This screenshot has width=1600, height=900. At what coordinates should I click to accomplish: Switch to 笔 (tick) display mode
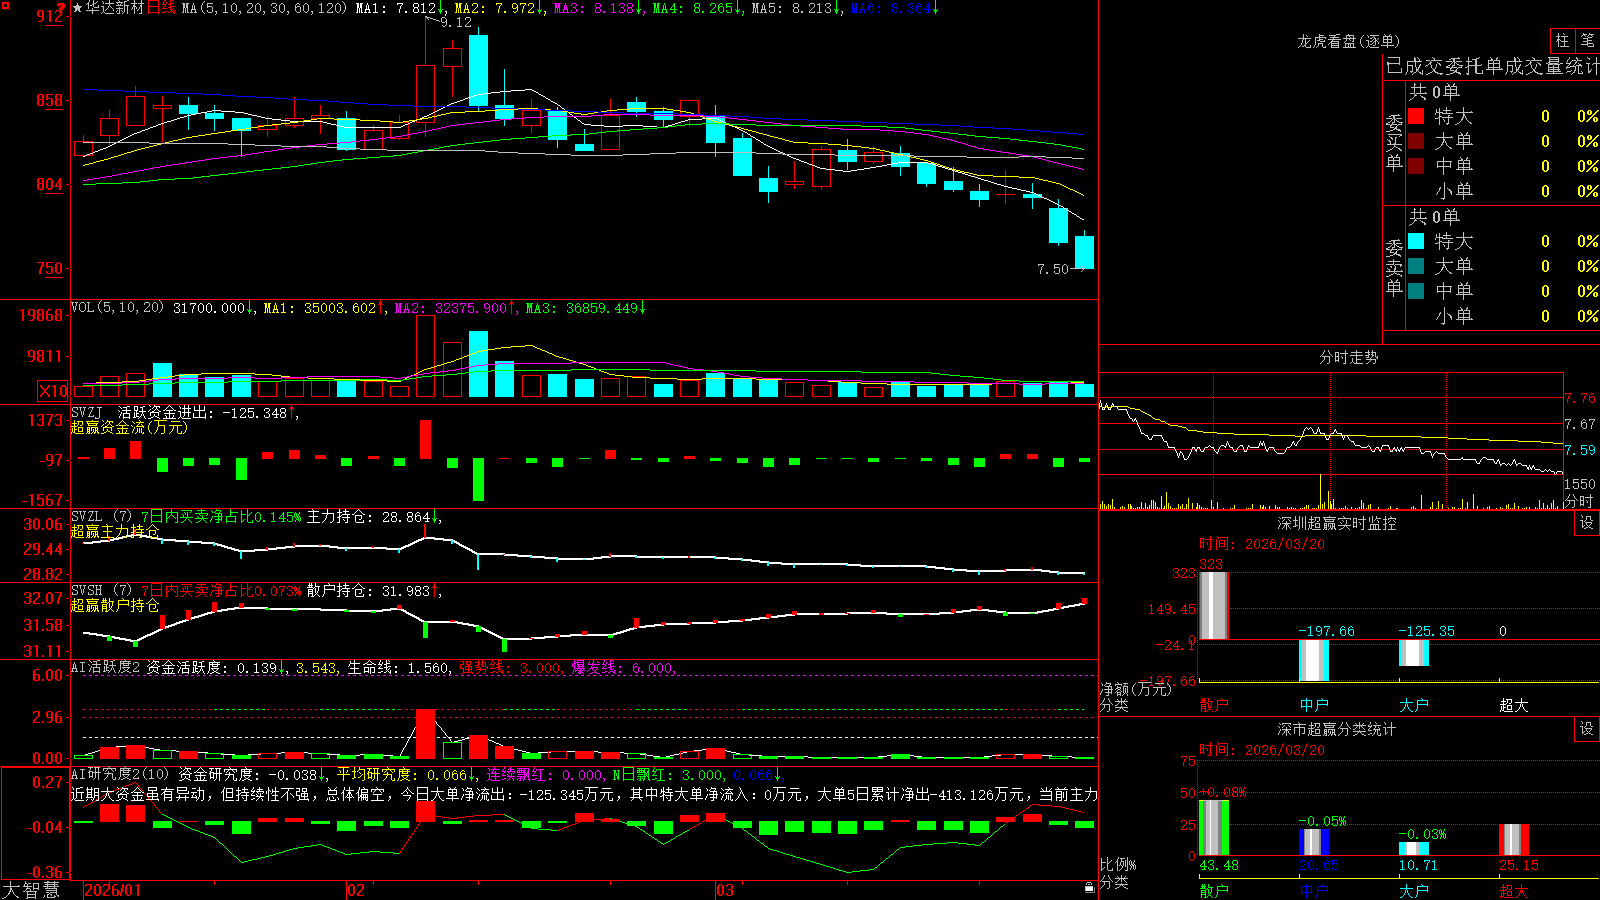[1587, 40]
